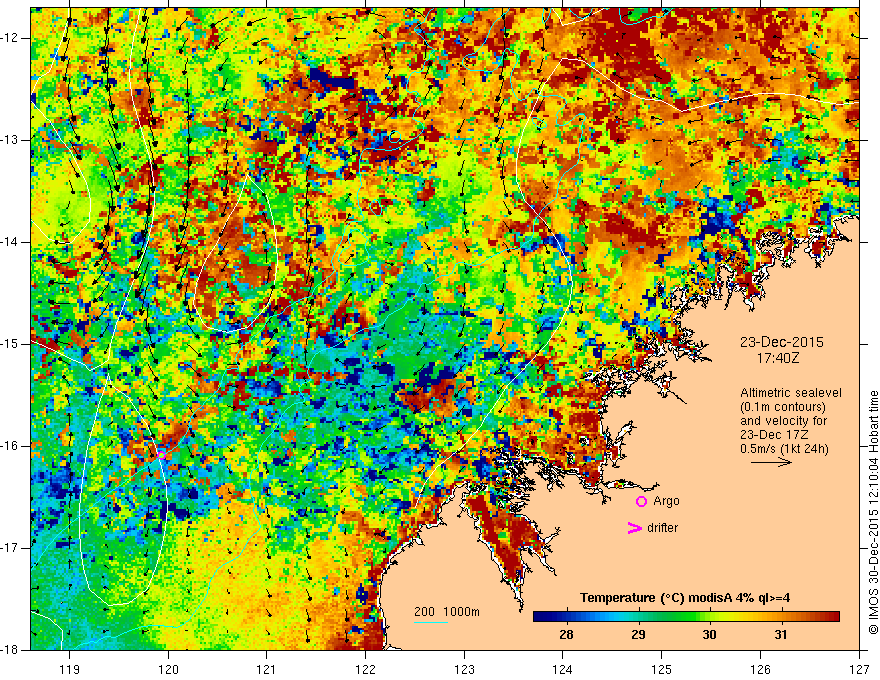Click longitude axis label '125'
The image size is (880, 680).
click(x=662, y=669)
